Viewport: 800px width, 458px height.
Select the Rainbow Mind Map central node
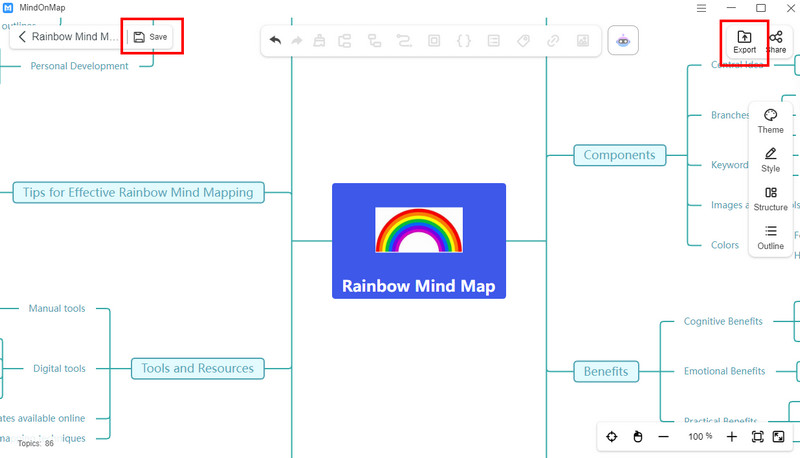tap(418, 241)
